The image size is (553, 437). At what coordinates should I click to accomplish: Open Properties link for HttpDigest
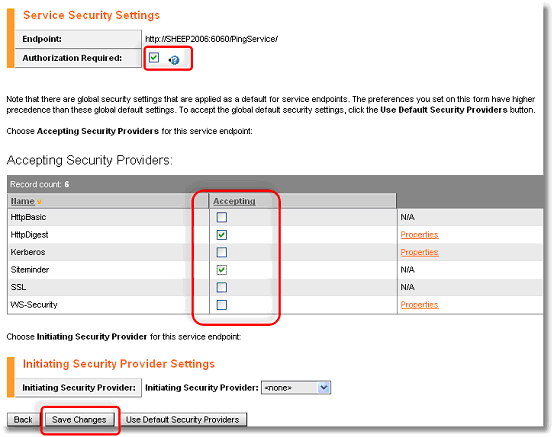(x=419, y=235)
